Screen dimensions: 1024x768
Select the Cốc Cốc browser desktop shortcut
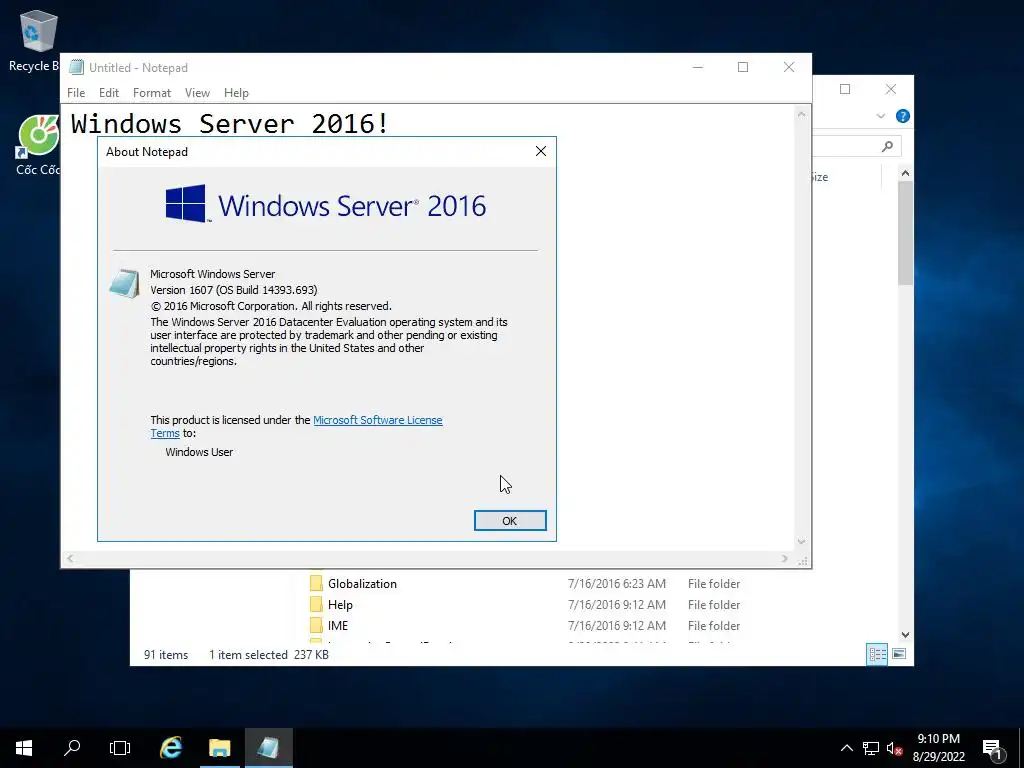pyautogui.click(x=38, y=145)
